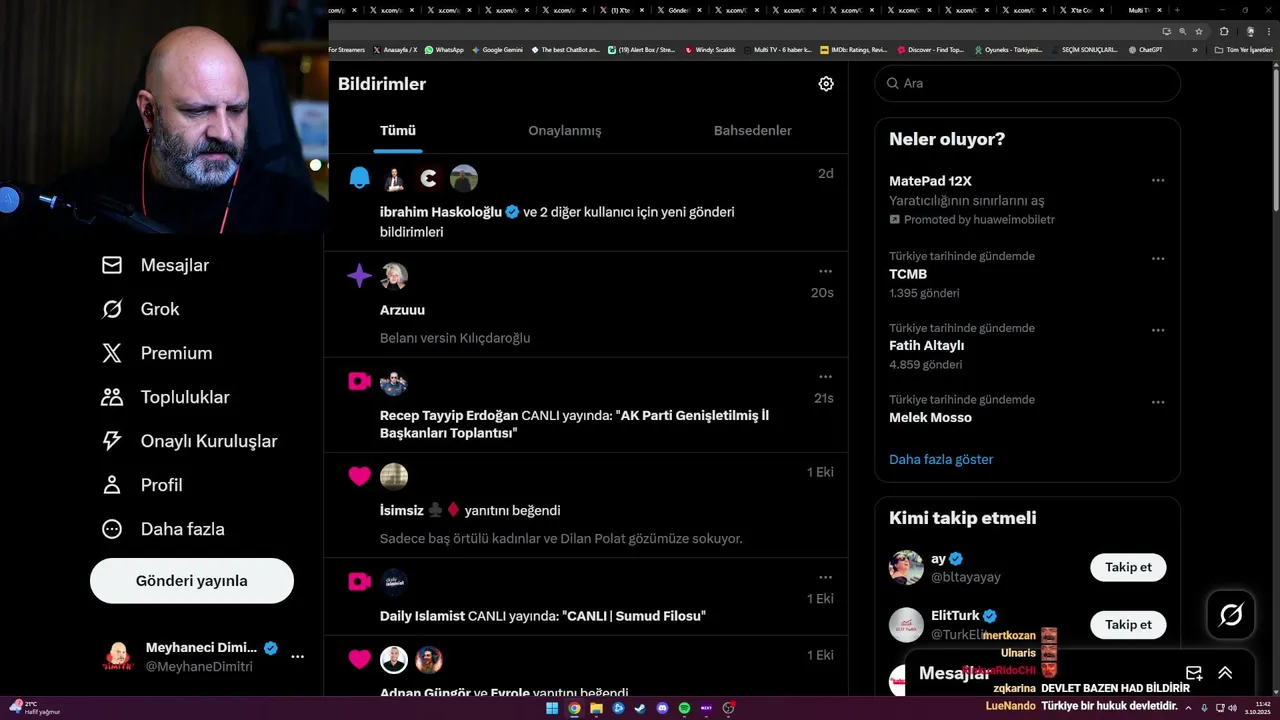Switch to the Tümü tab

(398, 131)
